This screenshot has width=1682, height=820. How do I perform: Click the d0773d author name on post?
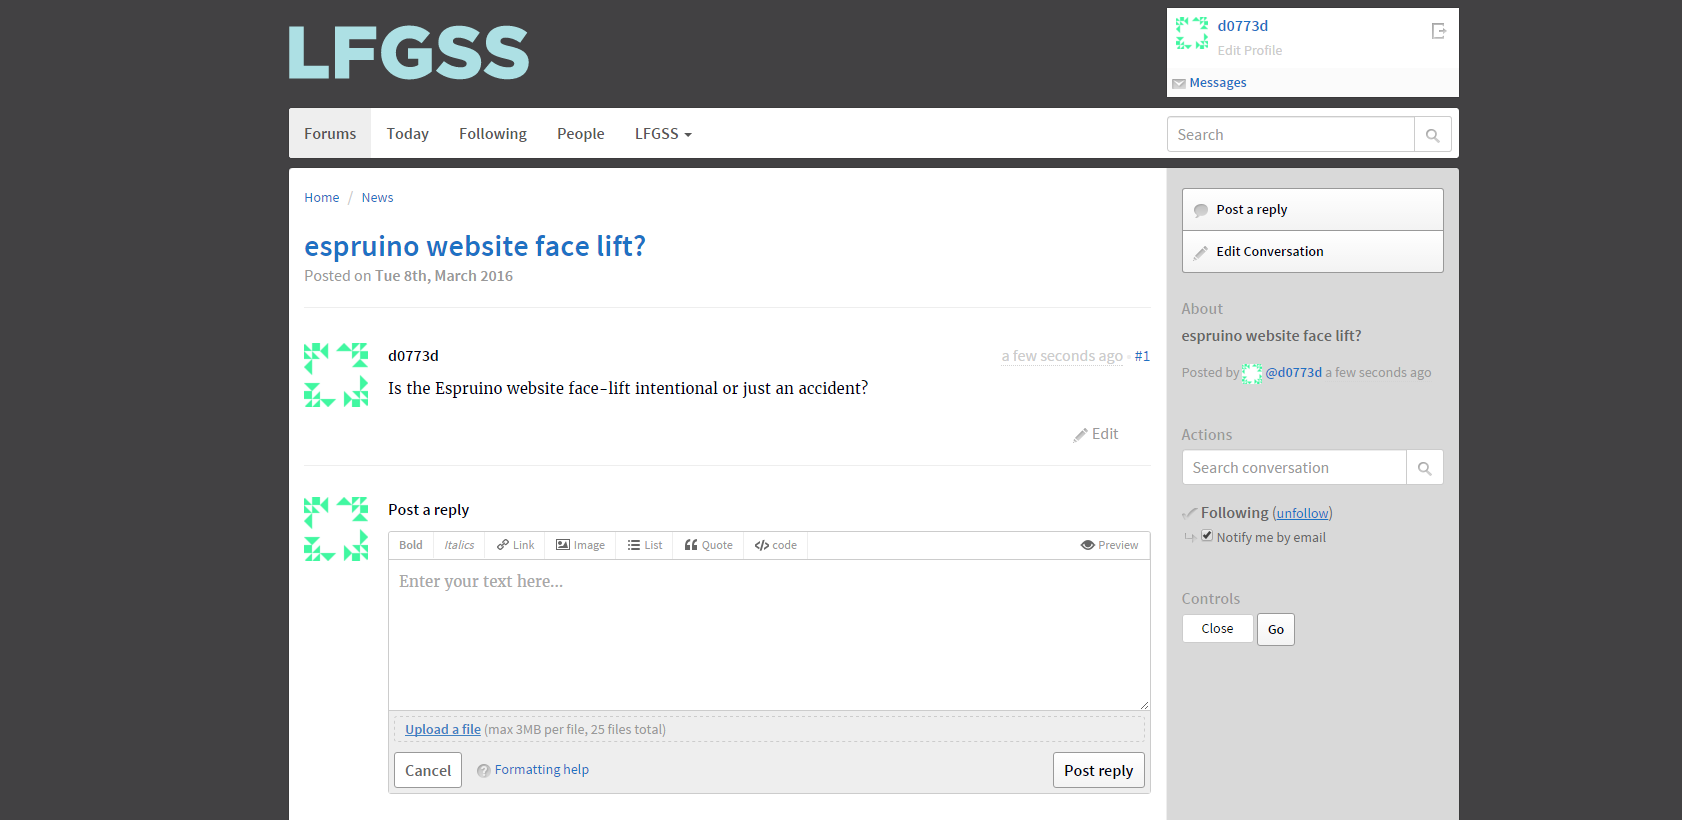pyautogui.click(x=413, y=356)
